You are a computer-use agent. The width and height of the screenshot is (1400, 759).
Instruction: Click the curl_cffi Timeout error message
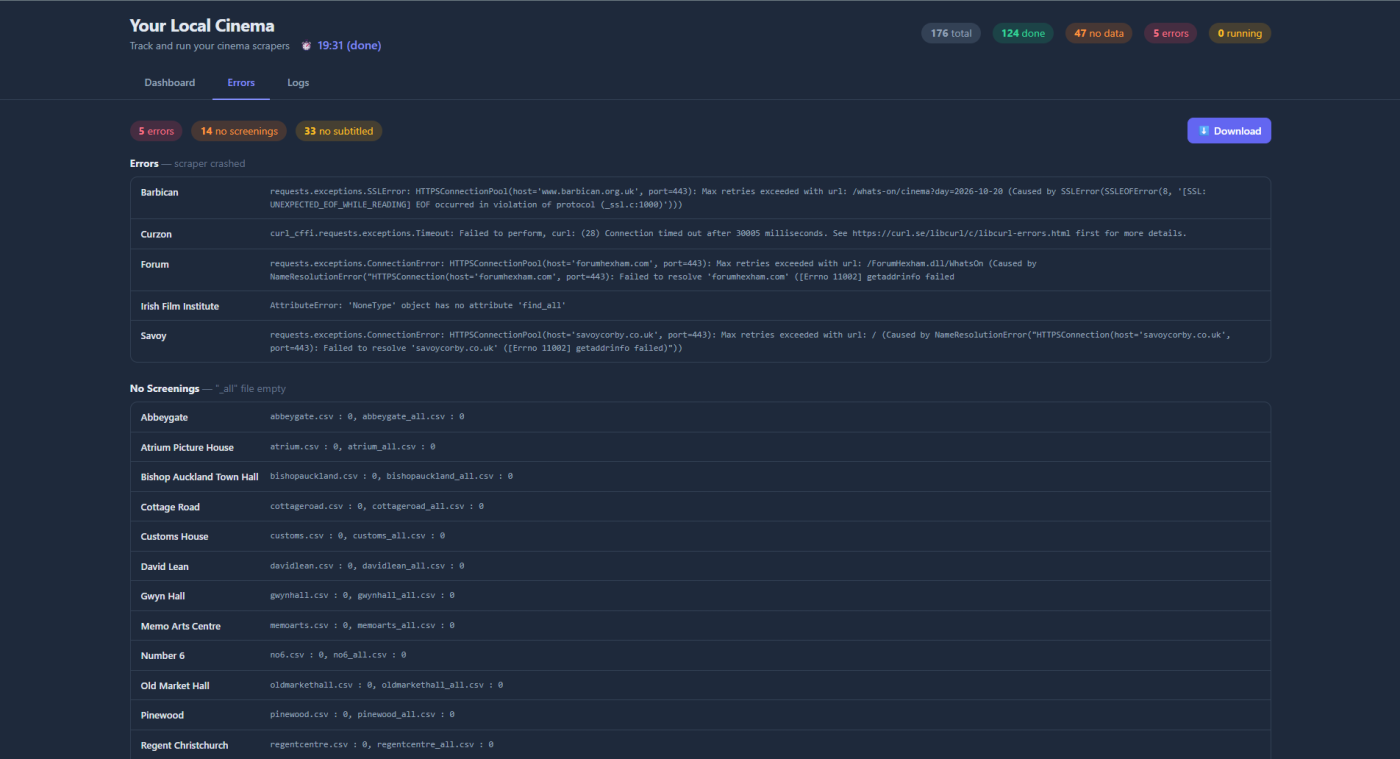pos(728,234)
